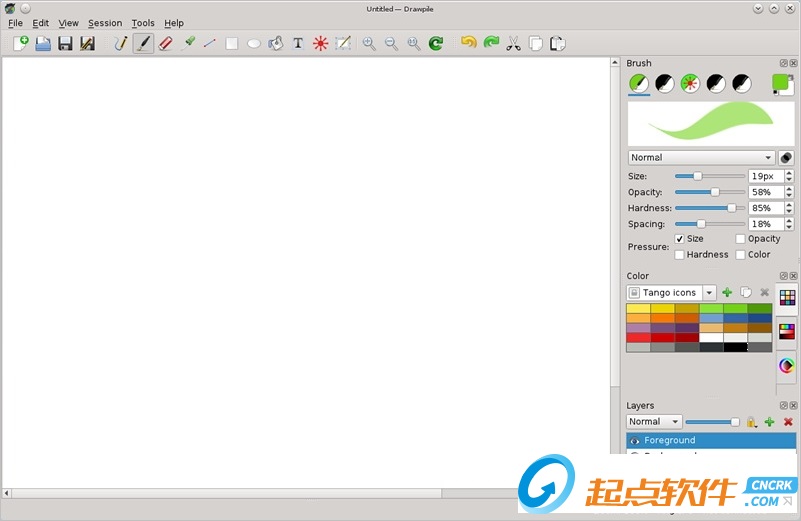Open the brush blend mode Normal dropdown

pos(701,157)
